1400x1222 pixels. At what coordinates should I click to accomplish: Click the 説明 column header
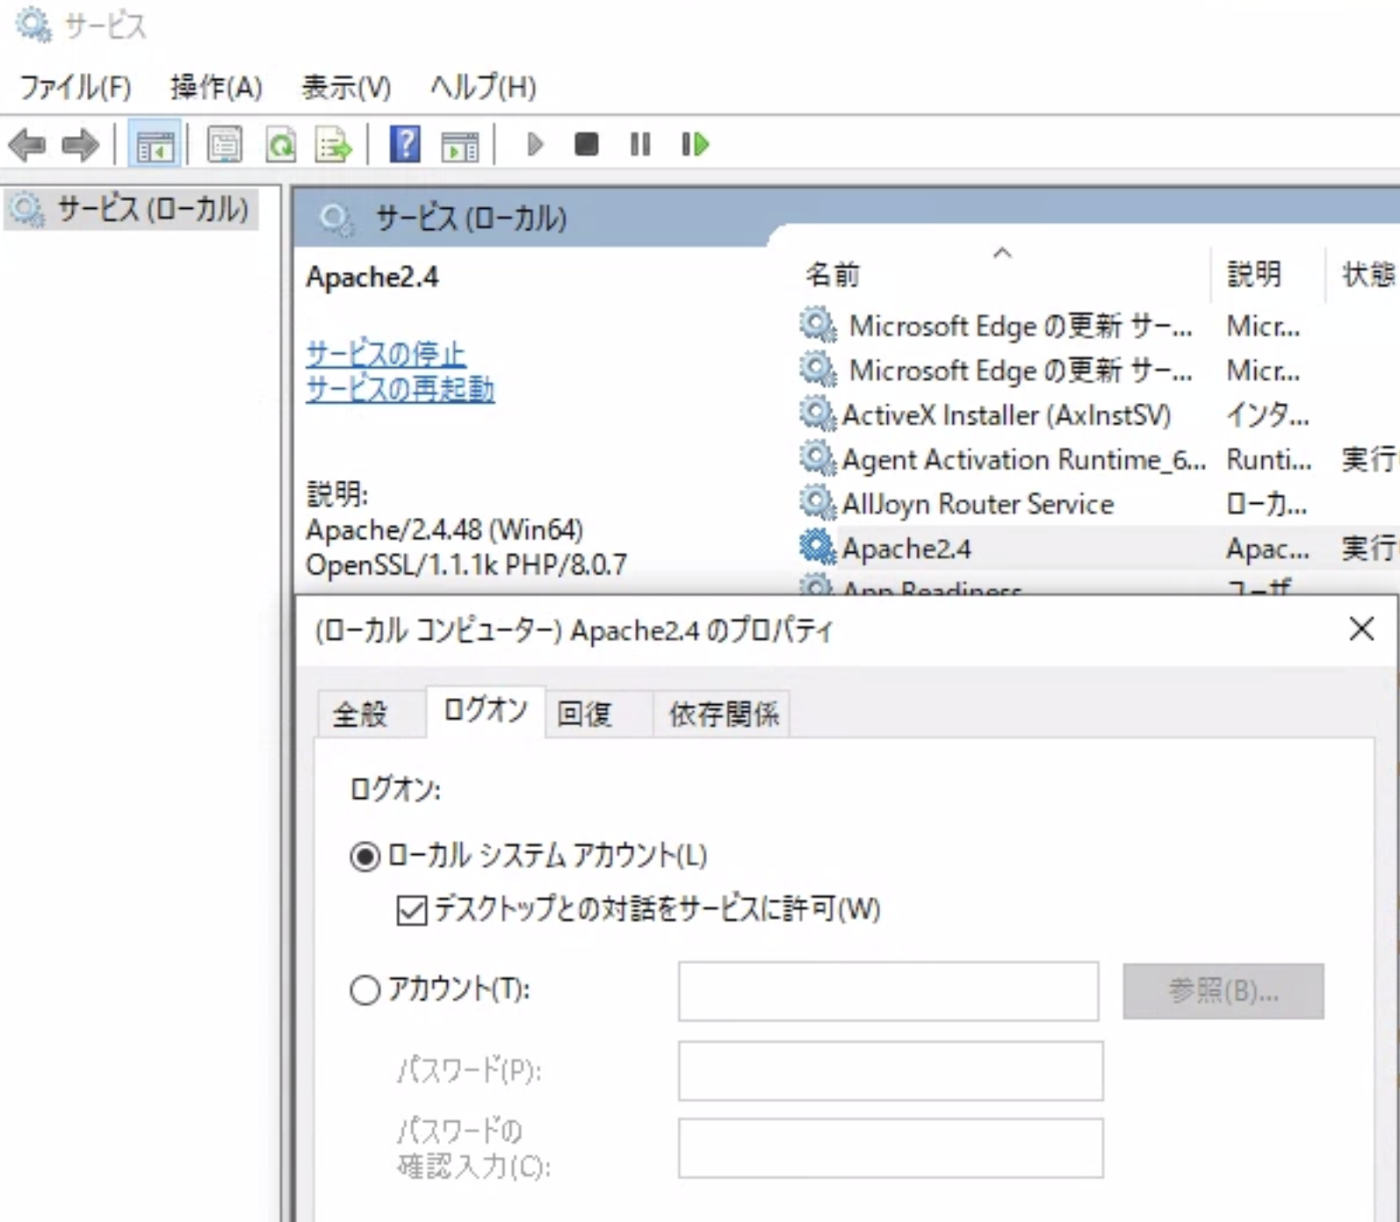tap(1268, 273)
